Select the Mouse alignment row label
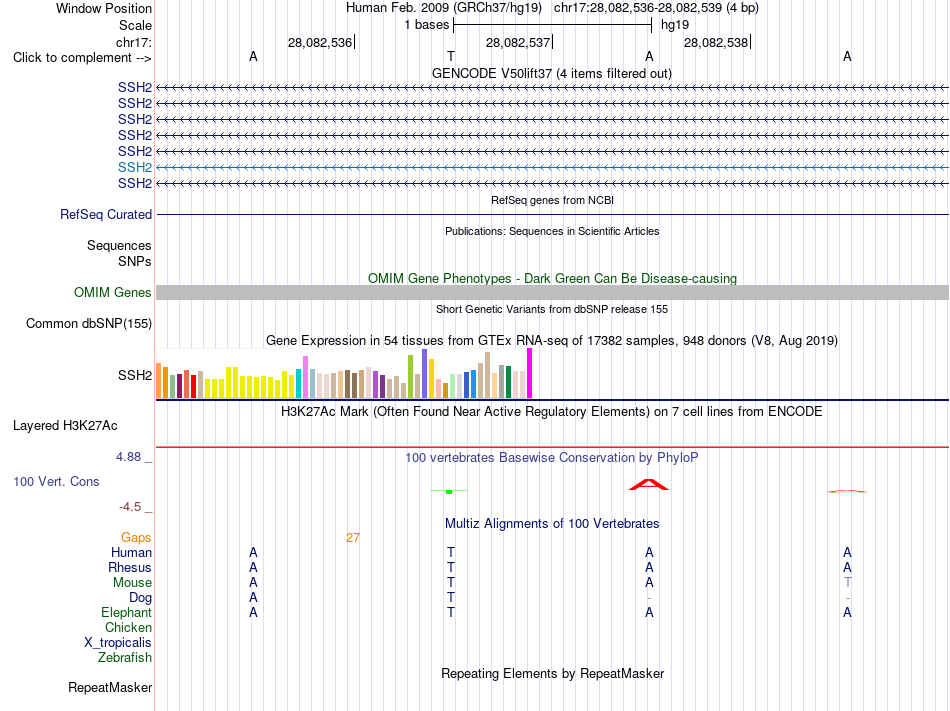The image size is (950, 711). pos(132,583)
